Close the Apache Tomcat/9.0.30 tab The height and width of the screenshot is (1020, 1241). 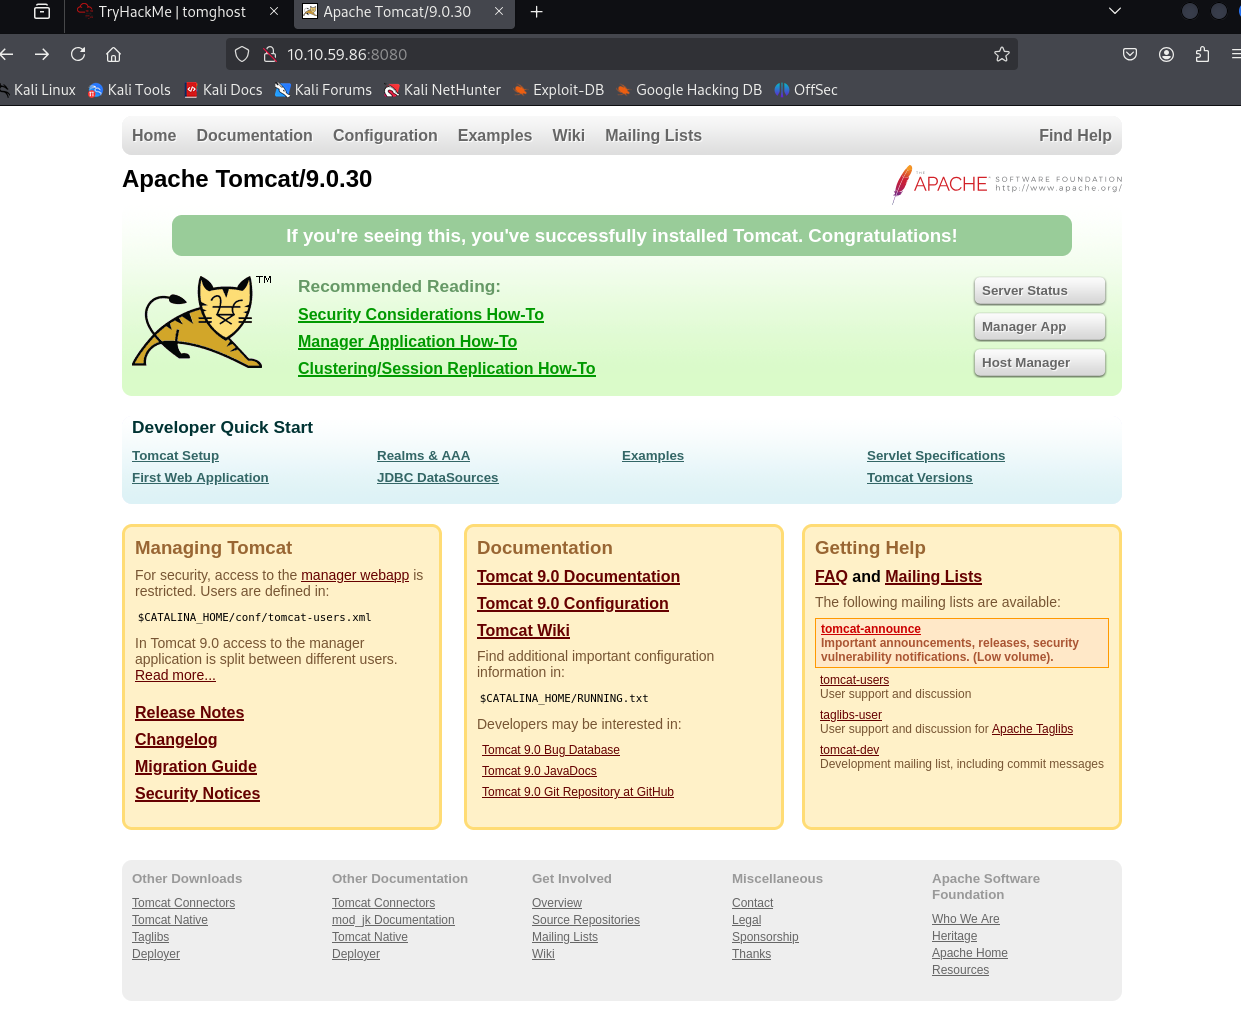[x=499, y=12]
